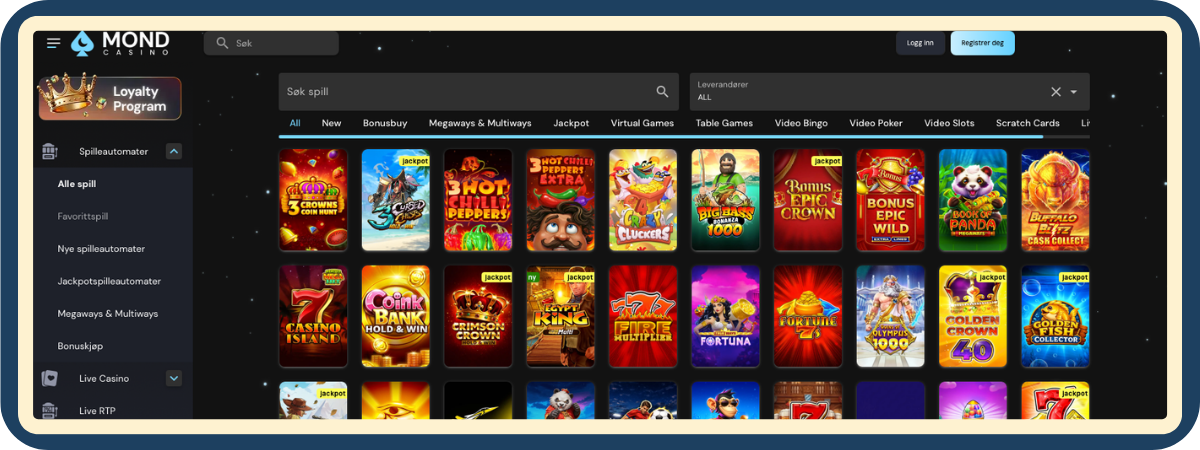Clear the Leverandører selection with X icon
Viewport: 1200px width, 450px height.
coord(1055,91)
